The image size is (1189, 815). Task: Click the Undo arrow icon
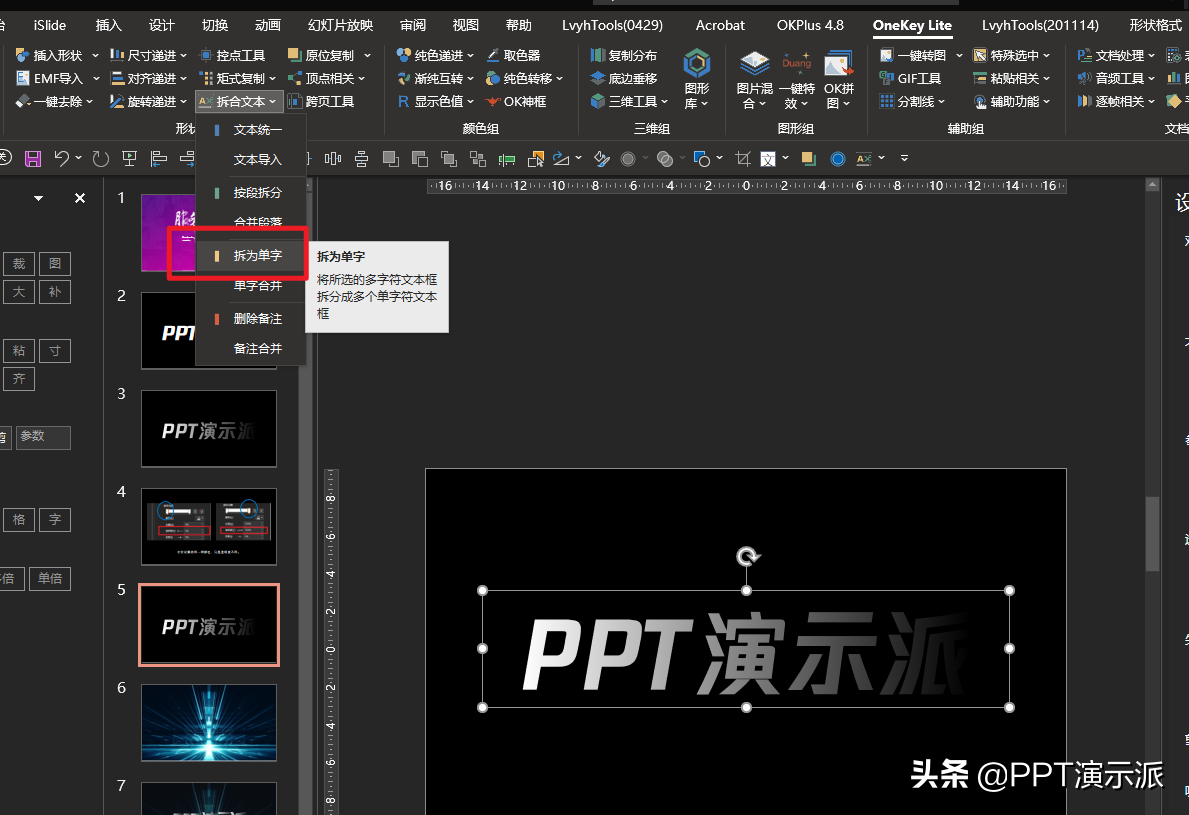62,158
